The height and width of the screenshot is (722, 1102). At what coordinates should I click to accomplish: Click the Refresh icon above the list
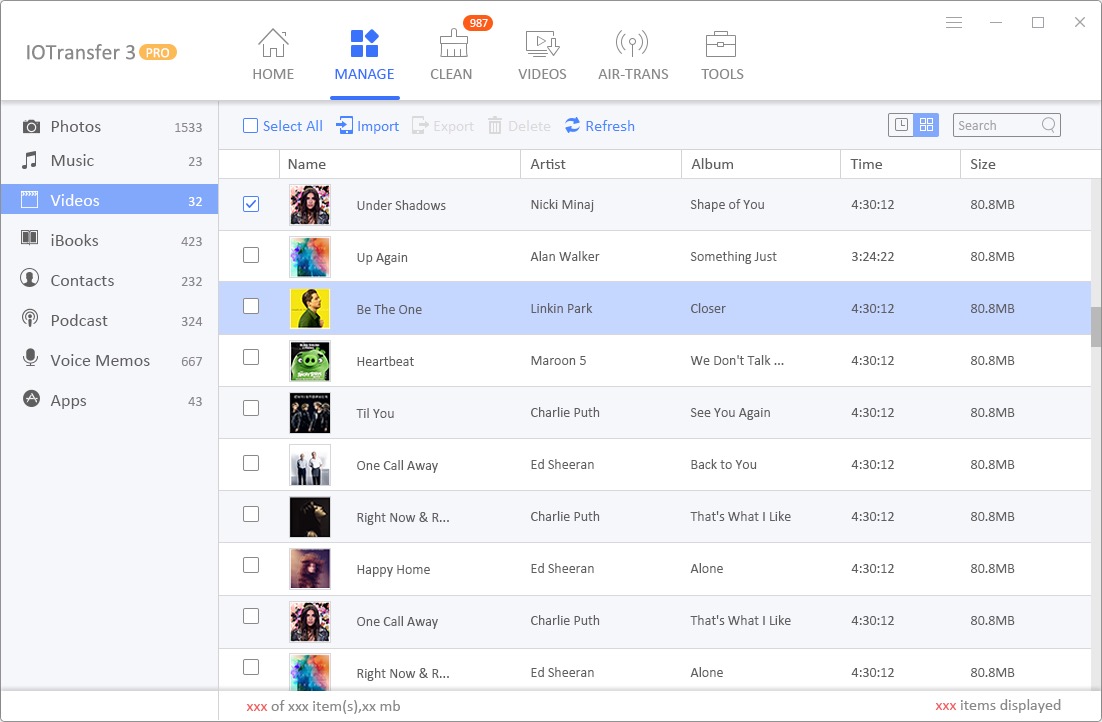[x=600, y=125]
